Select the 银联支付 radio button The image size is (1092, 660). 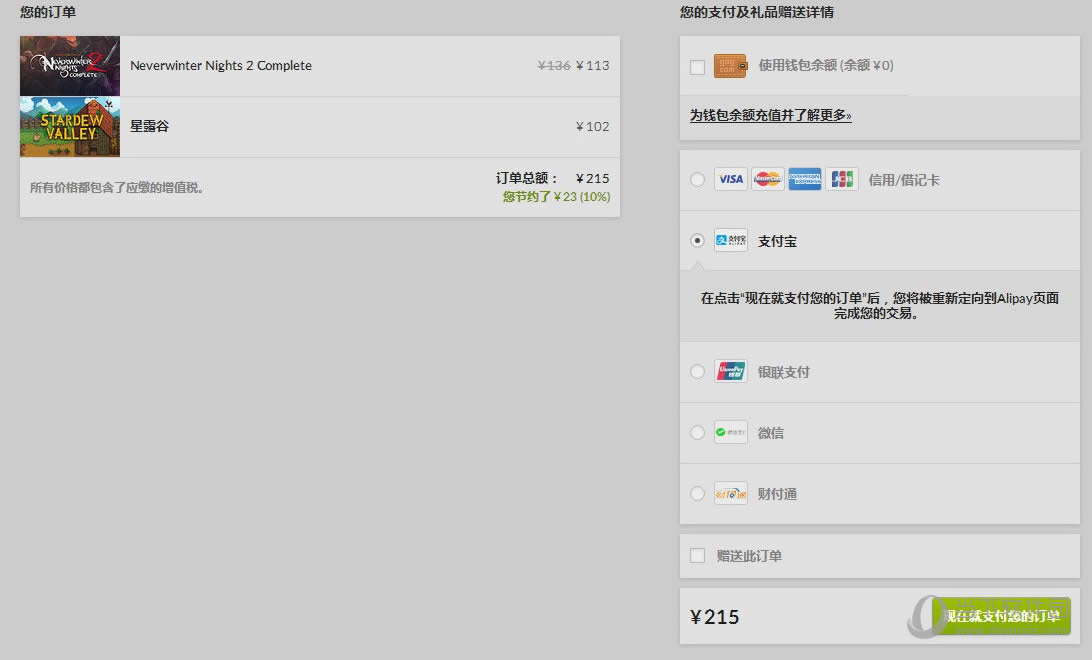697,371
